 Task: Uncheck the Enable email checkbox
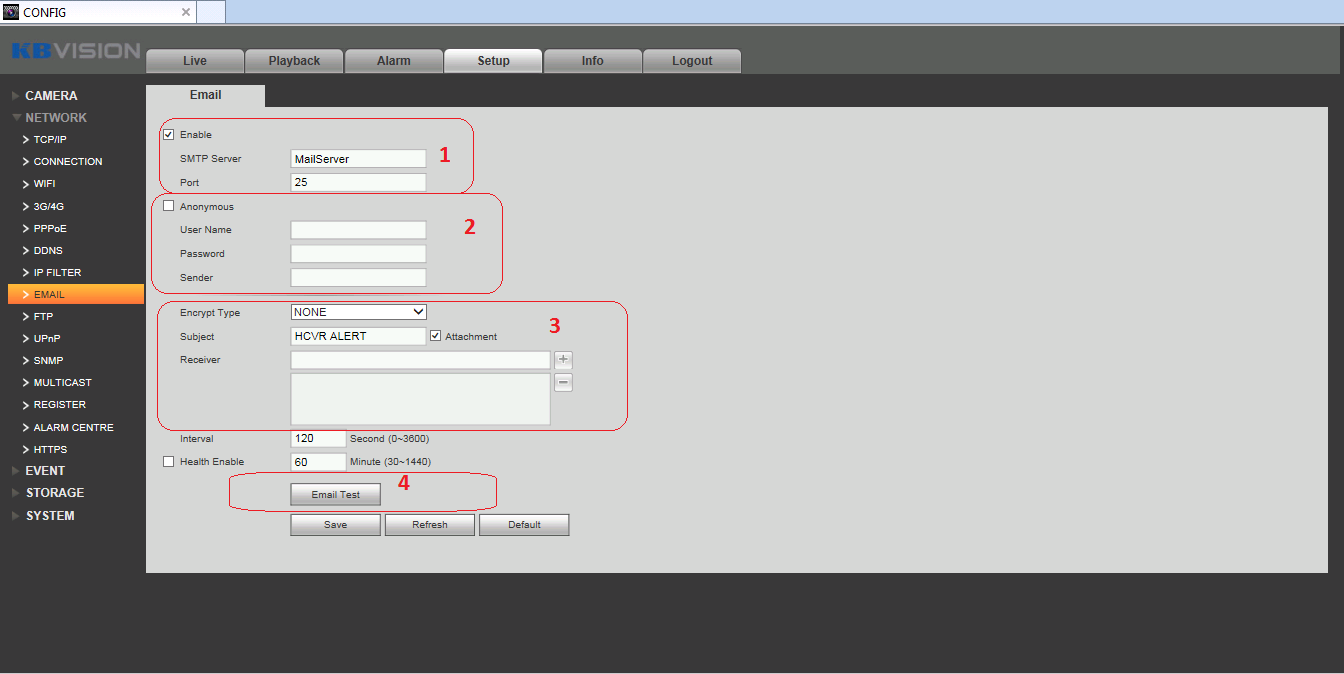tap(168, 135)
